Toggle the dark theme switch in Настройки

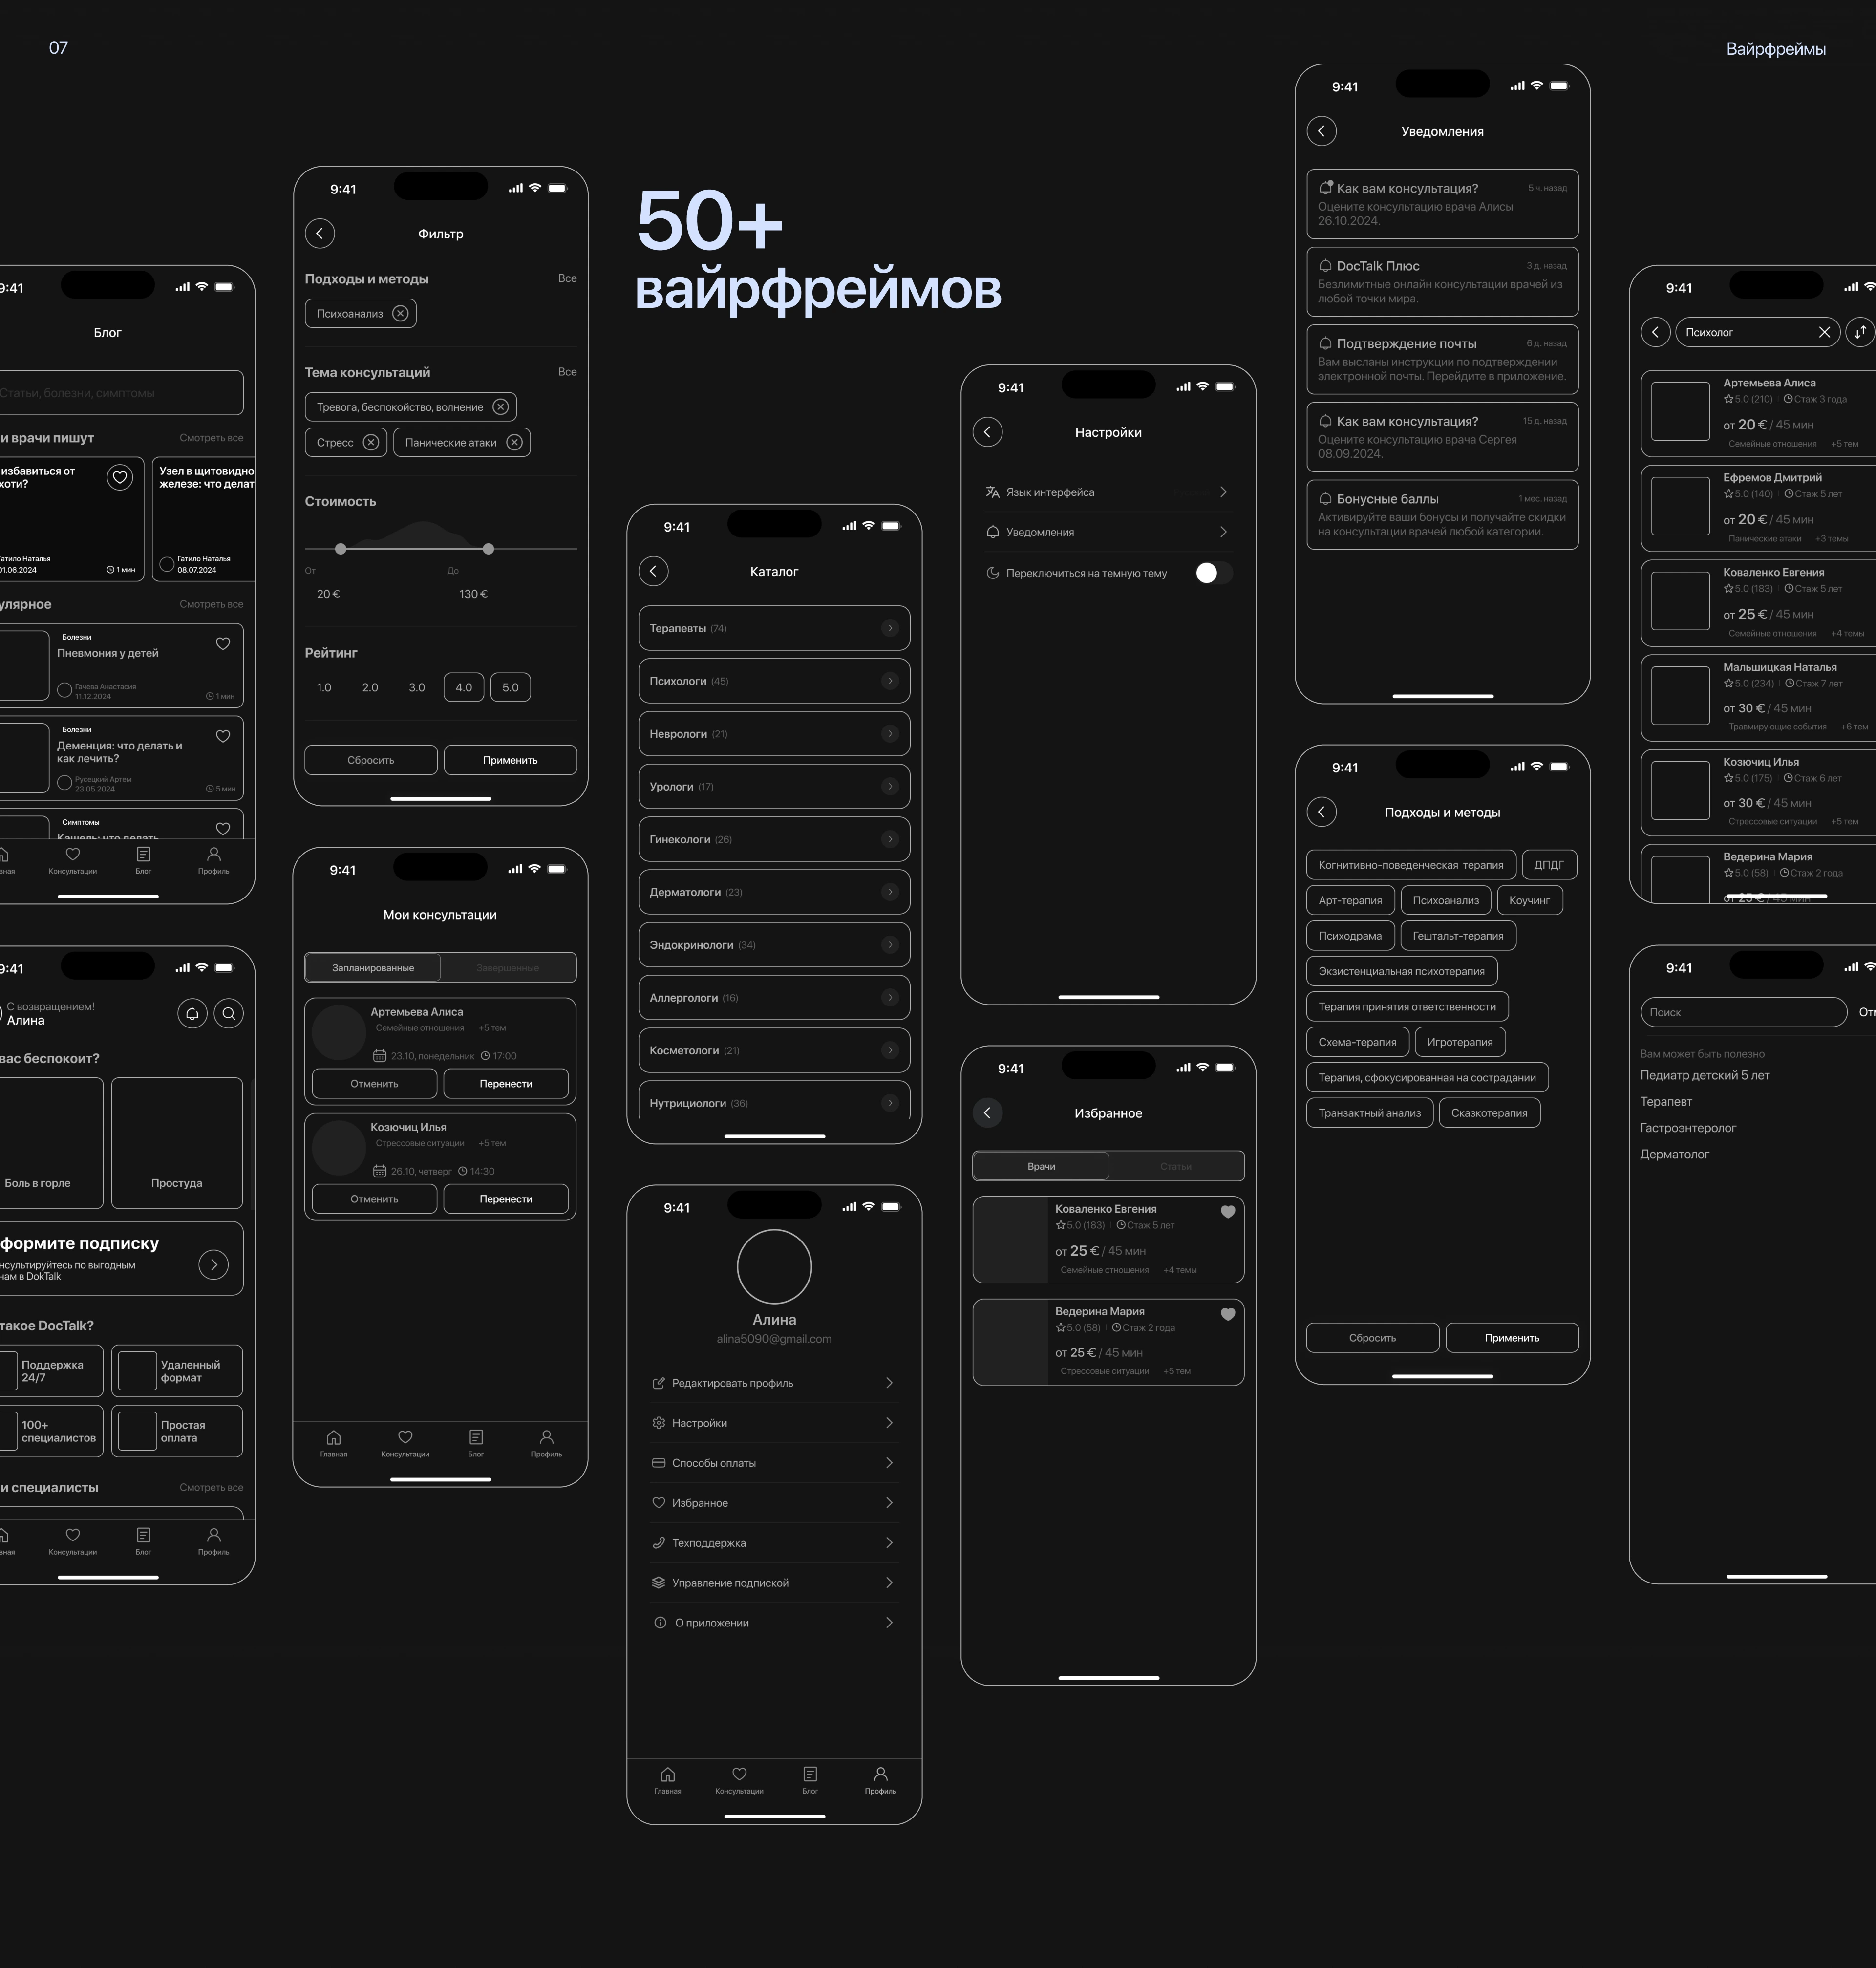[x=1213, y=573]
